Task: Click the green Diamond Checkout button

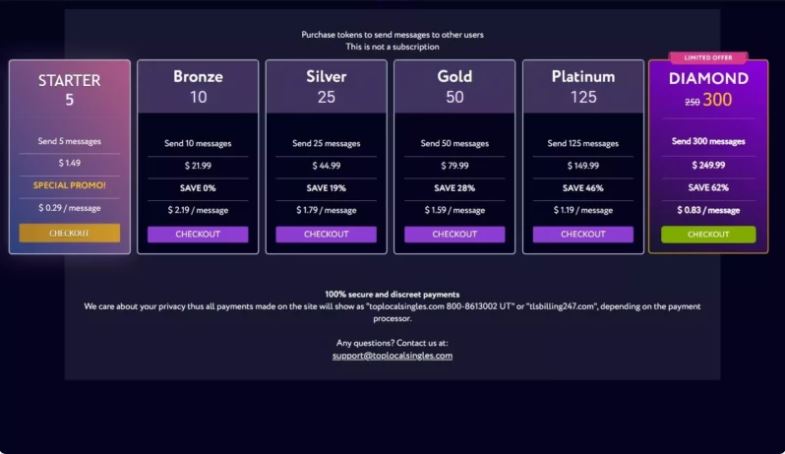Action: tap(708, 234)
